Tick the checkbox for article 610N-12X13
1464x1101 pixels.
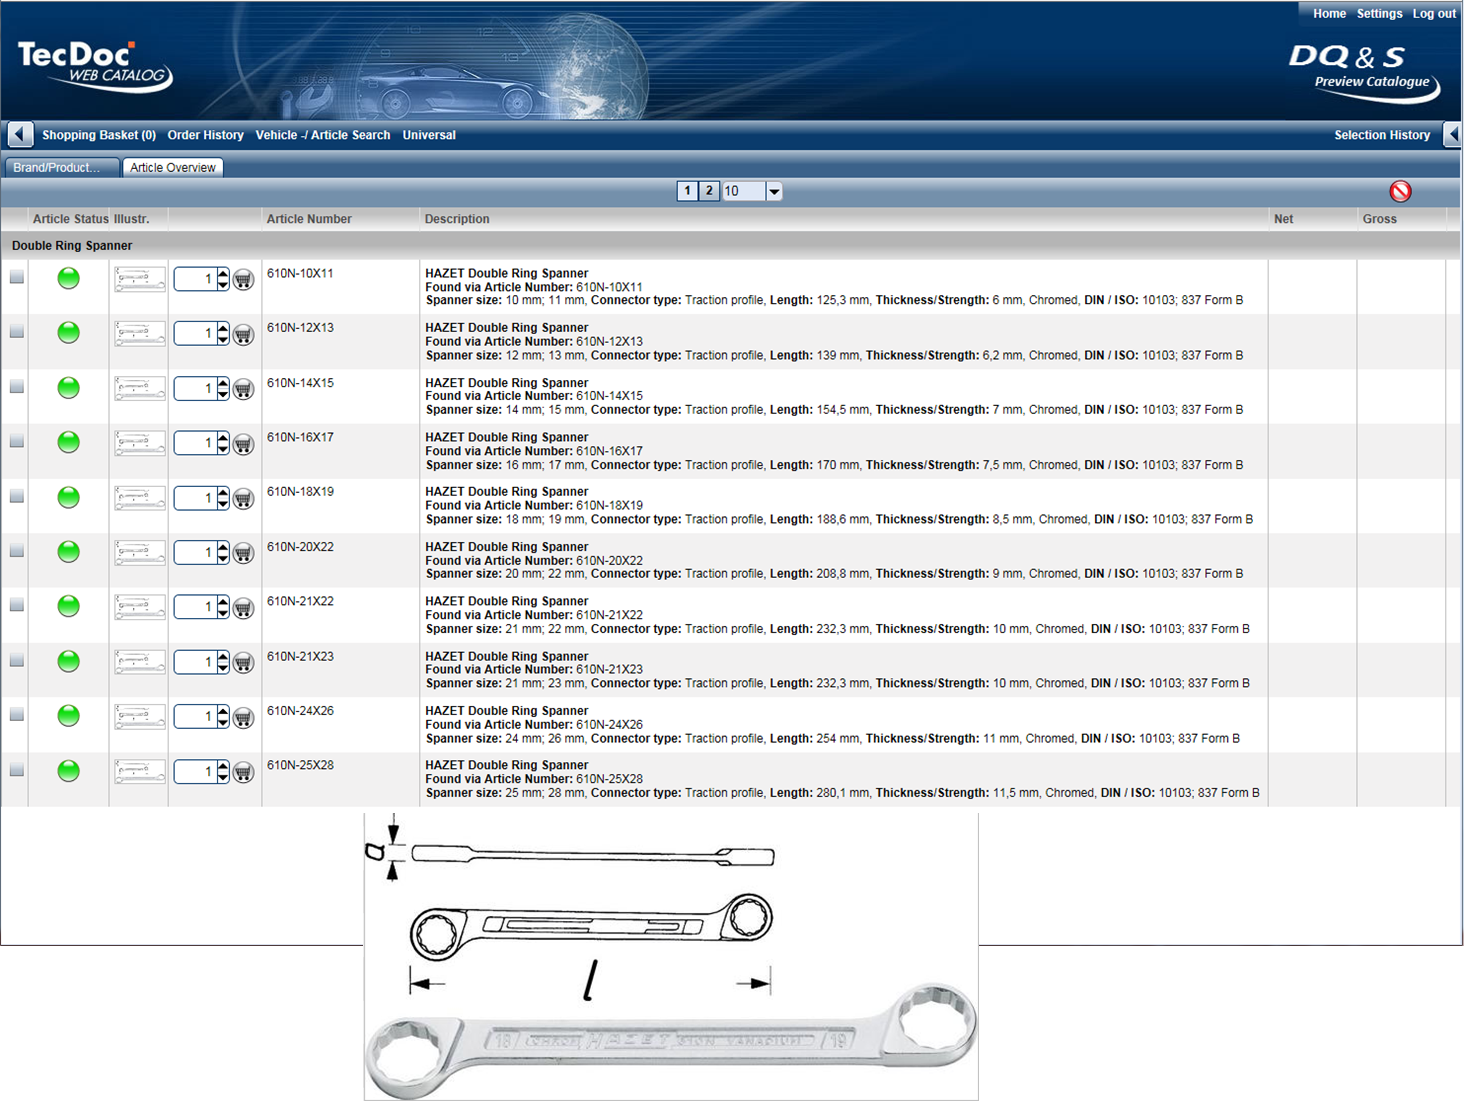[17, 331]
